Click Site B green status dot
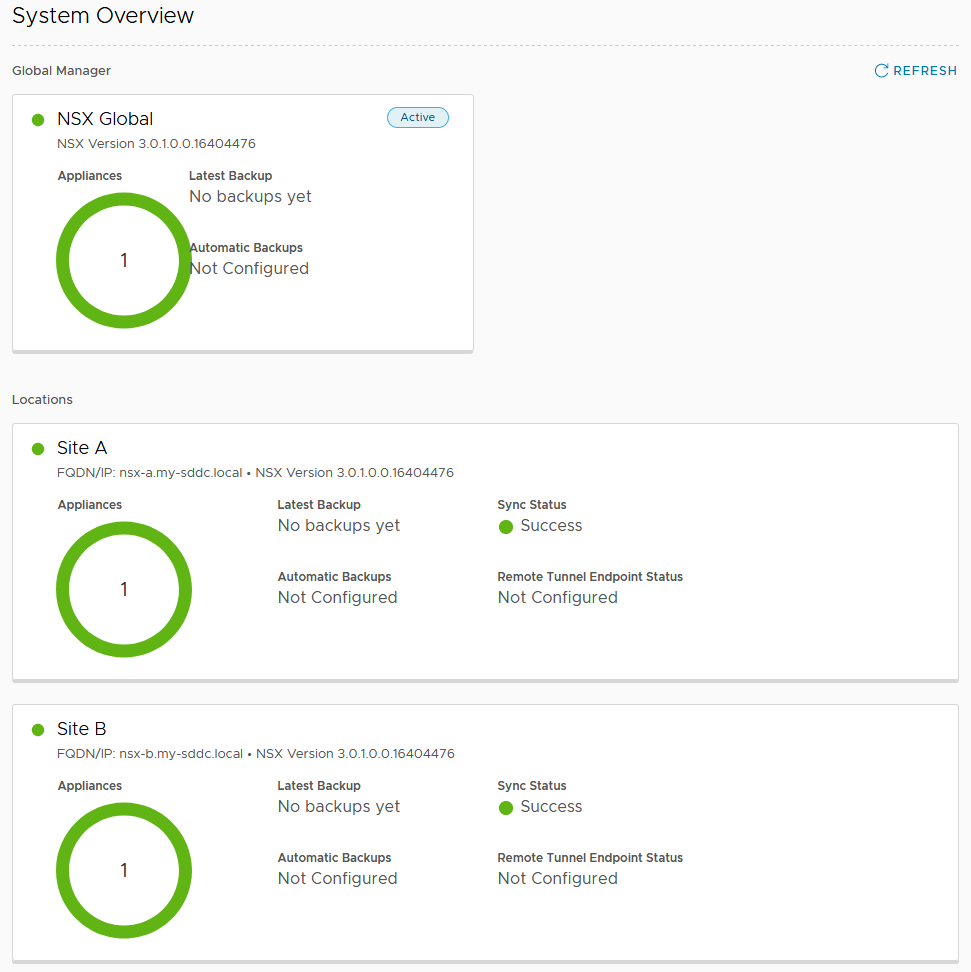This screenshot has width=971, height=972. click(38, 730)
